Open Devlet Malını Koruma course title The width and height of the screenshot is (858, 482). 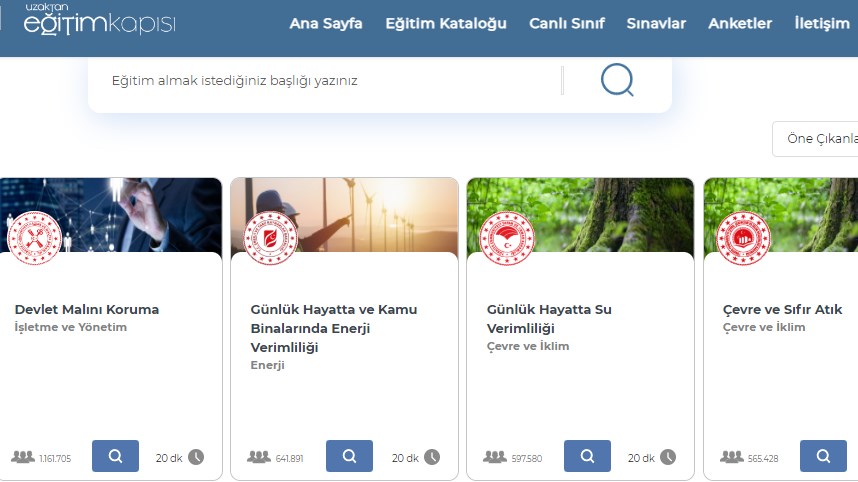[x=86, y=310]
